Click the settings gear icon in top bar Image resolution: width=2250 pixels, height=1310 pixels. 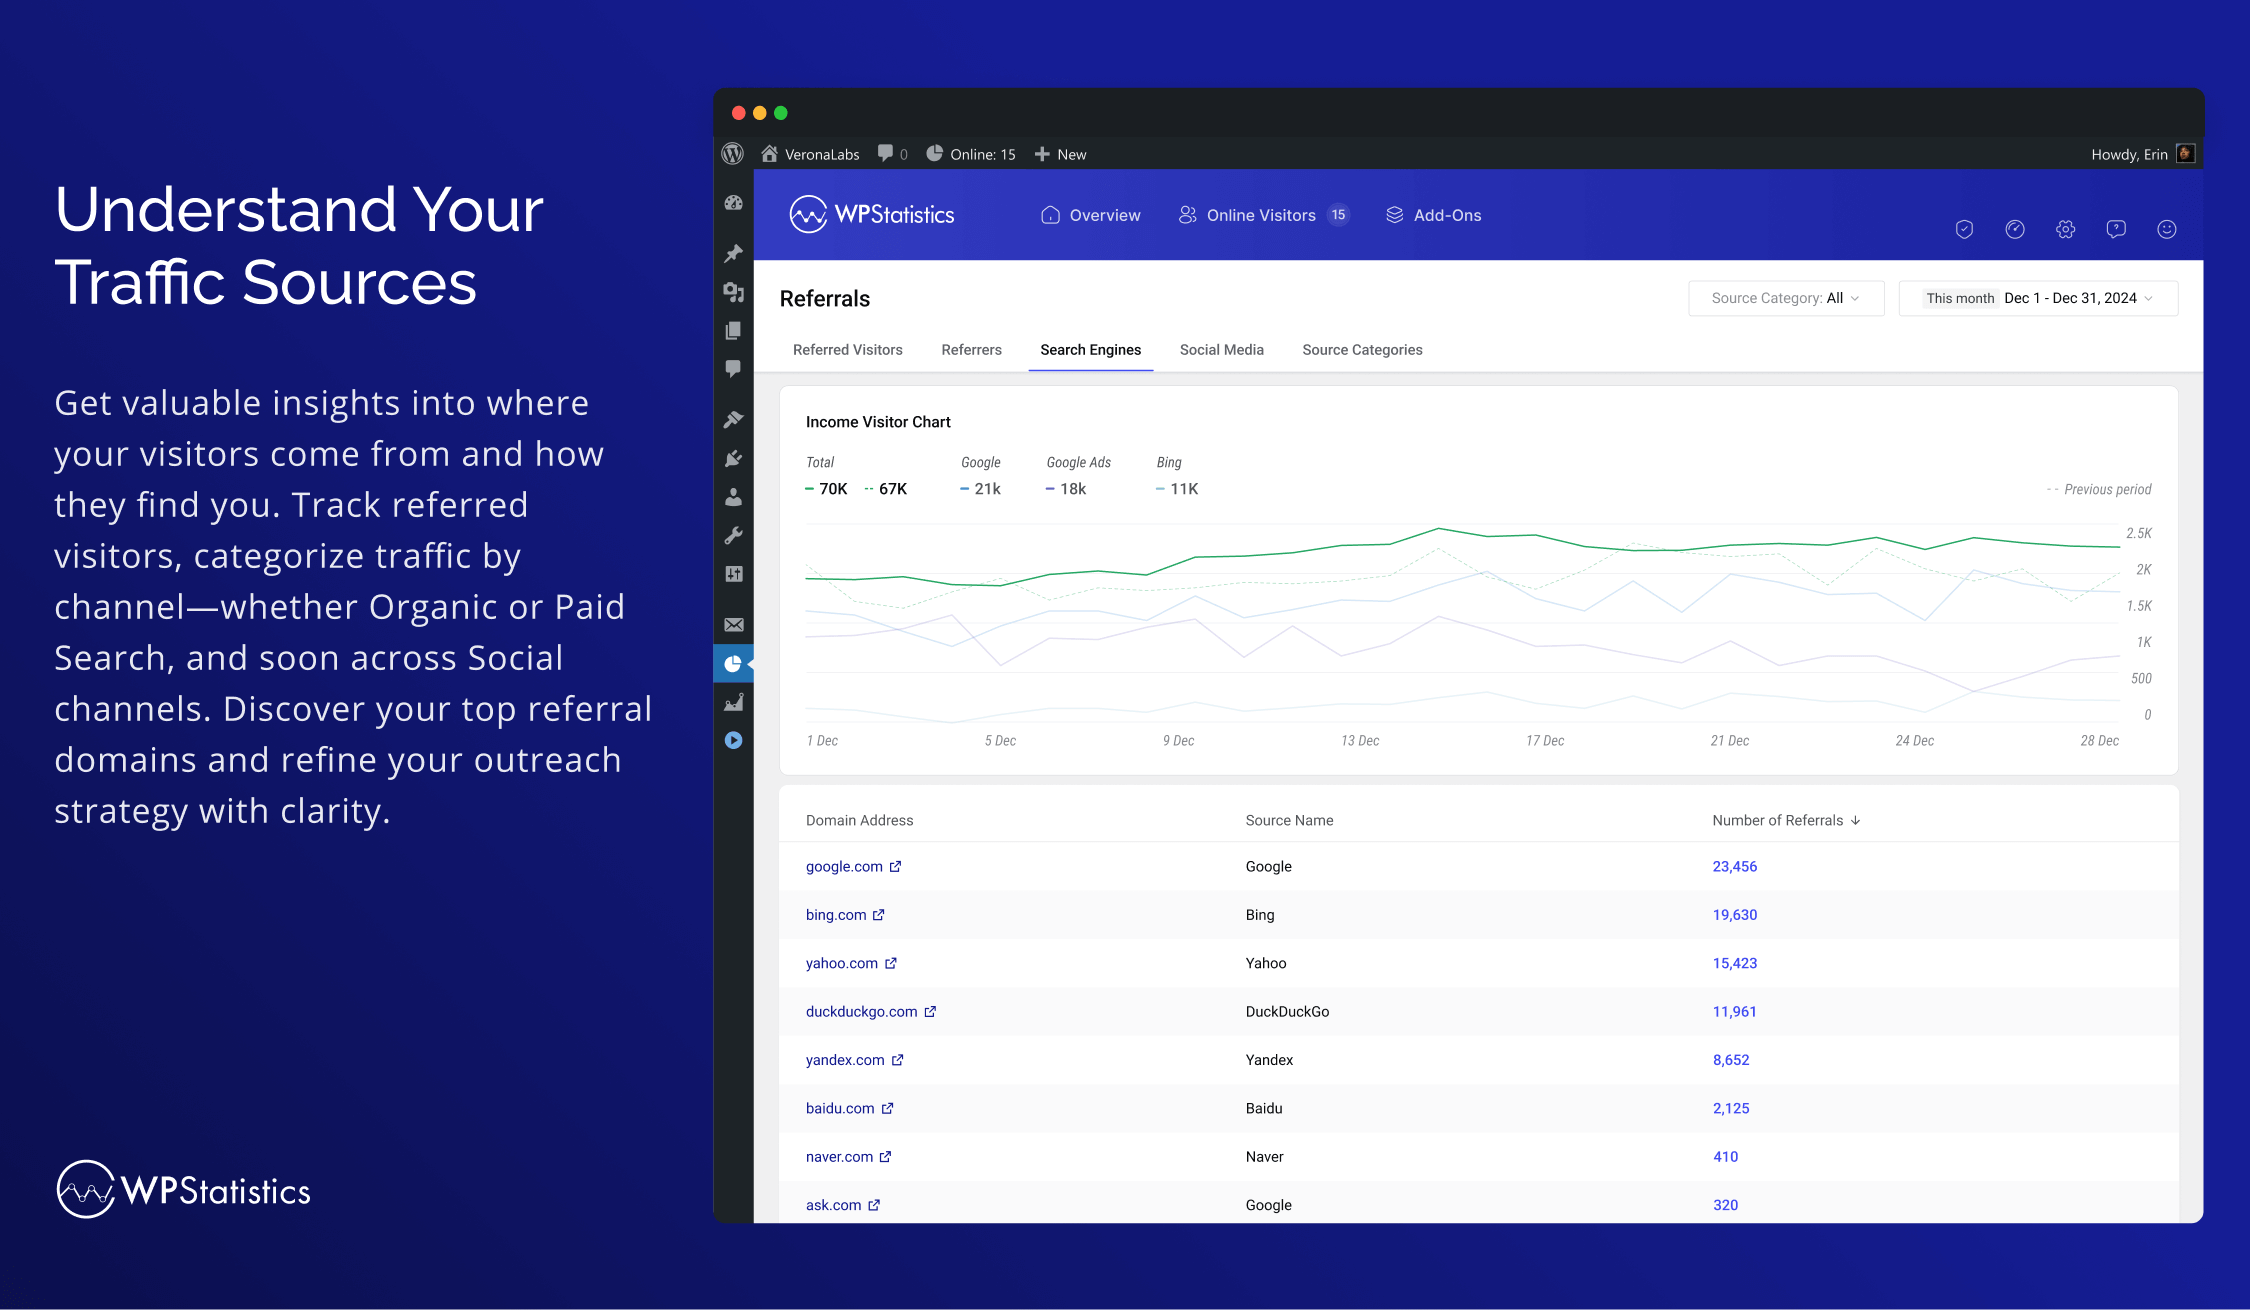(2064, 228)
